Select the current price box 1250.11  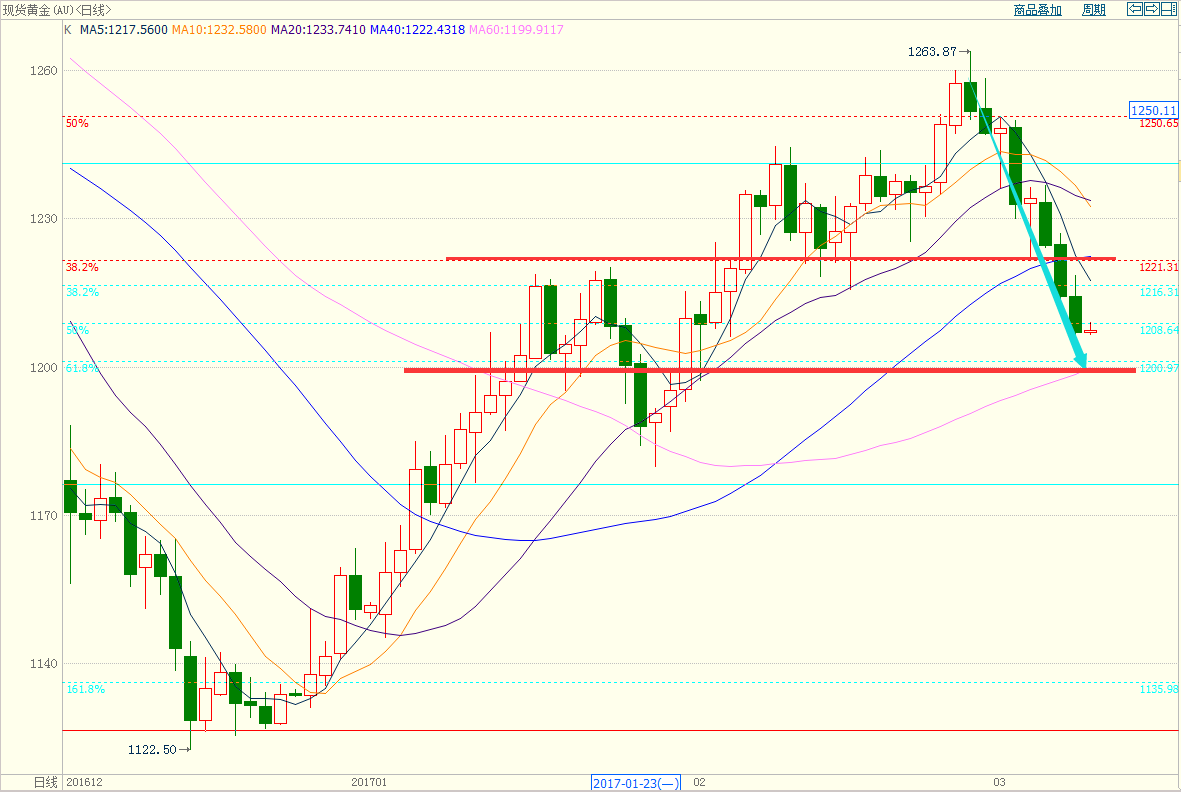1154,111
